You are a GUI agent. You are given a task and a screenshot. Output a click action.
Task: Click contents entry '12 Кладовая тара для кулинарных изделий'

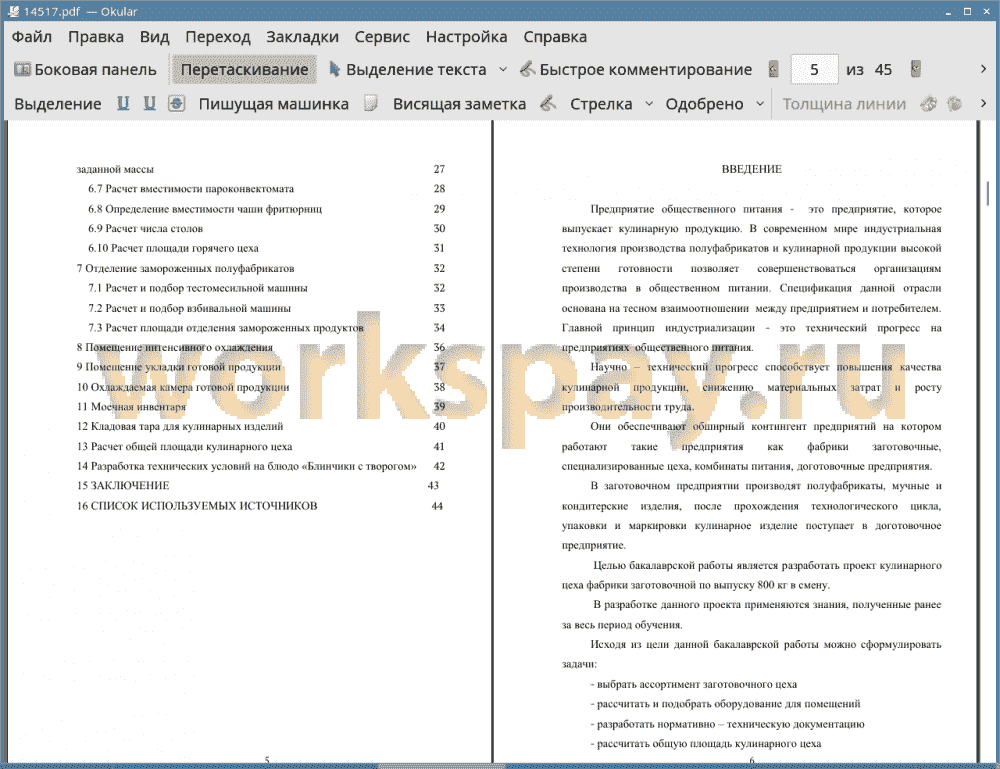(x=180, y=427)
